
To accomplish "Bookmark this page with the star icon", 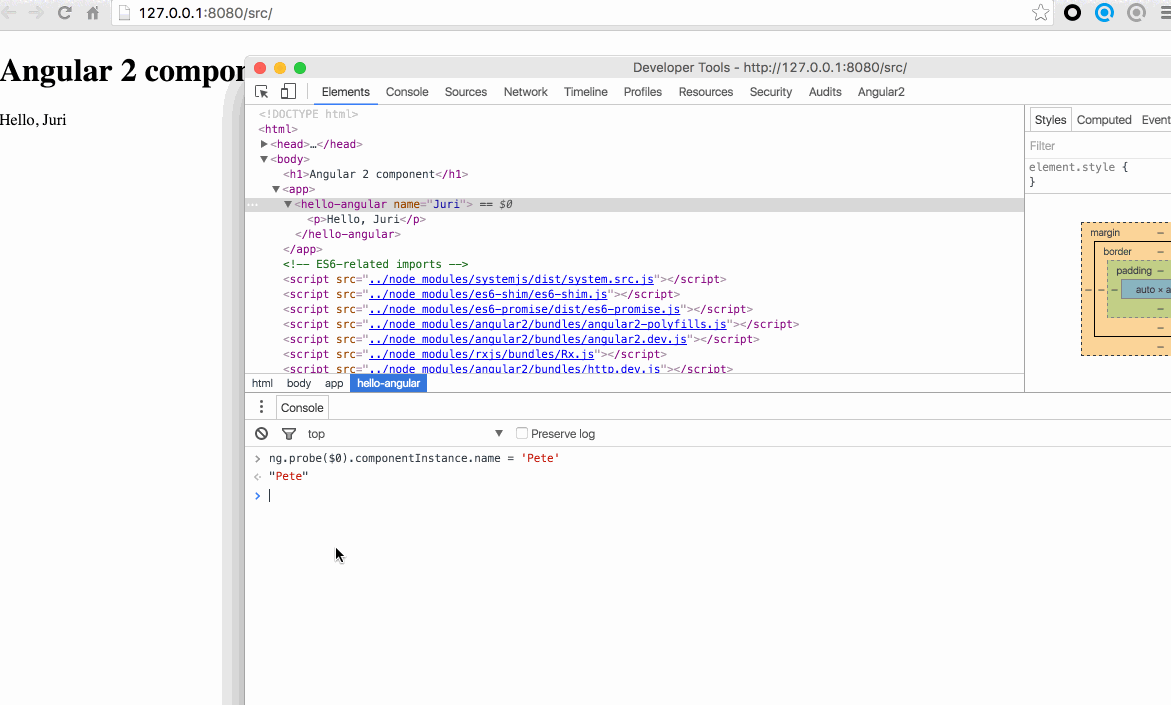I will (x=1040, y=13).
